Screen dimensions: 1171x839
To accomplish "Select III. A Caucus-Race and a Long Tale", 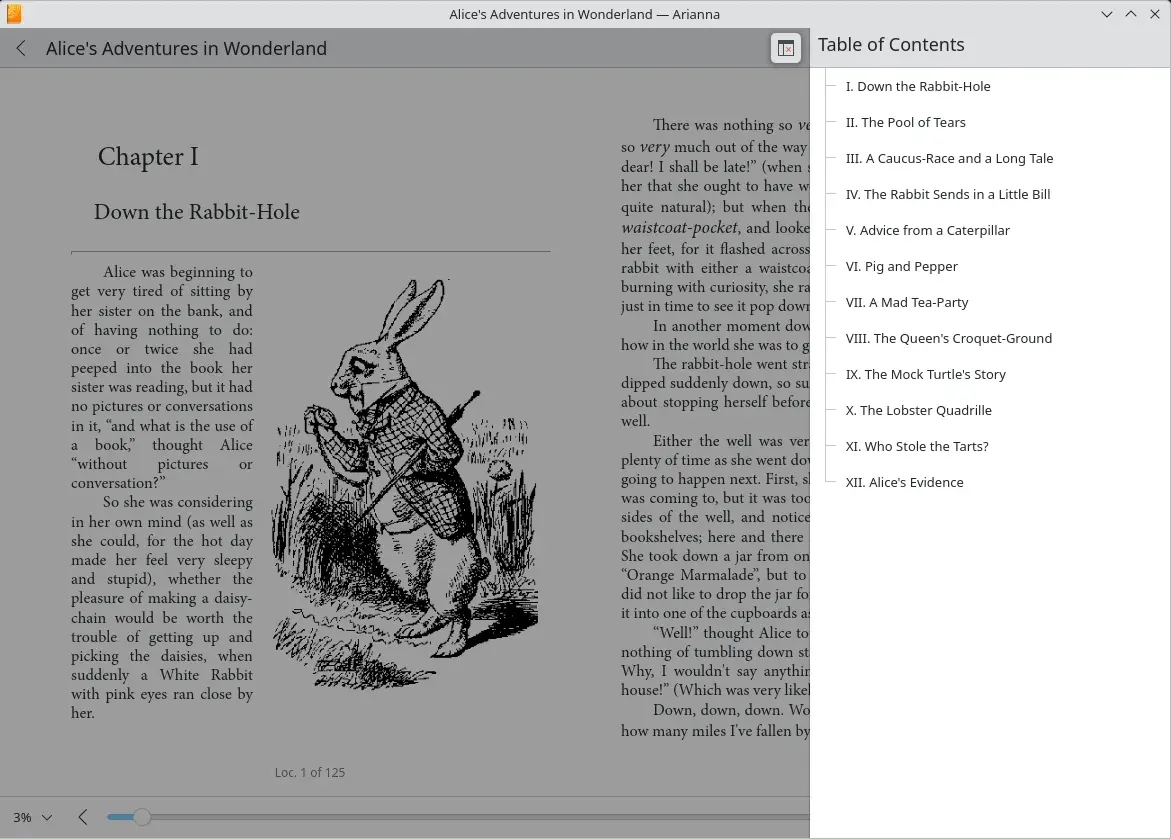I will 949,158.
